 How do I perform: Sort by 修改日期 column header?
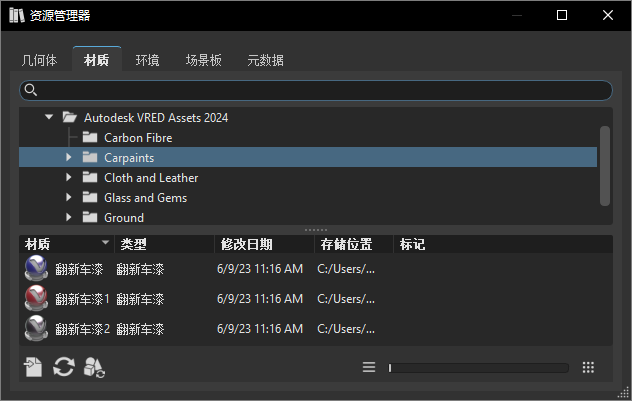264,244
